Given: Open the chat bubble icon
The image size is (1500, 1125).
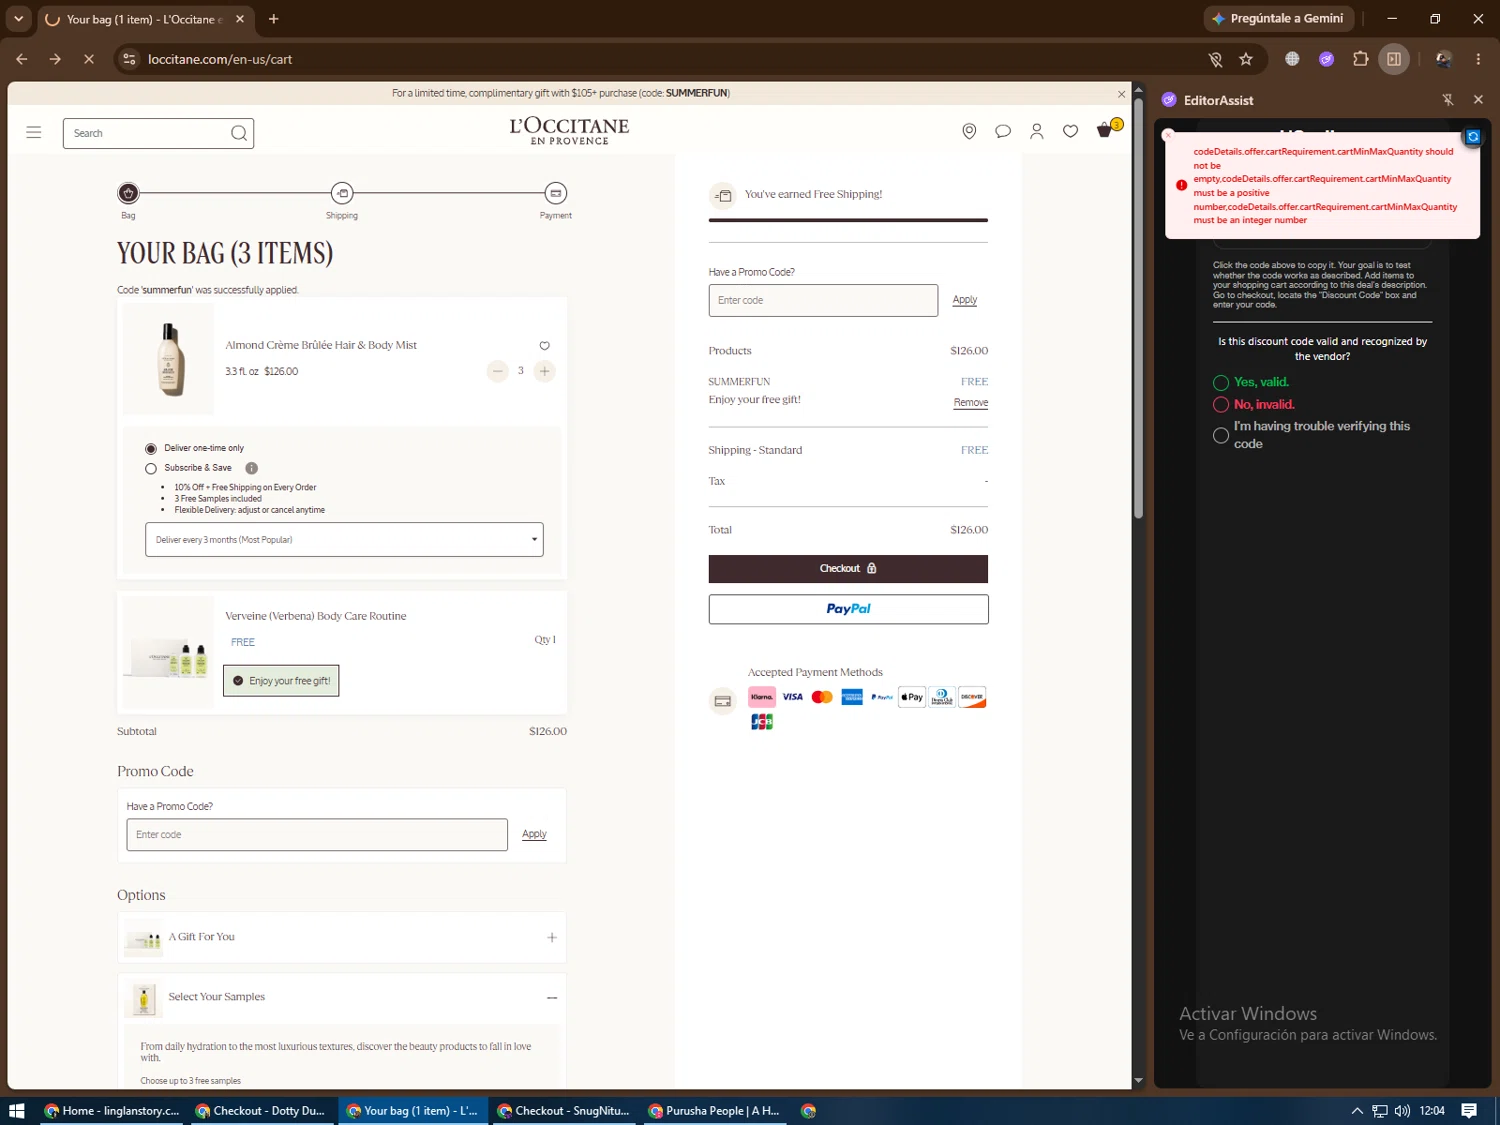Looking at the screenshot, I should coord(1003,132).
